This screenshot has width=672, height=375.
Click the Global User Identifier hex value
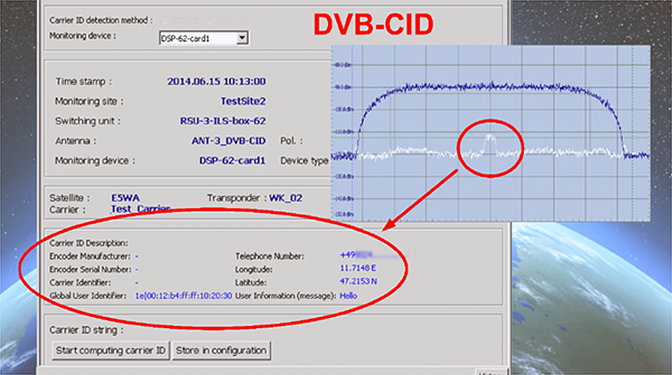183,296
